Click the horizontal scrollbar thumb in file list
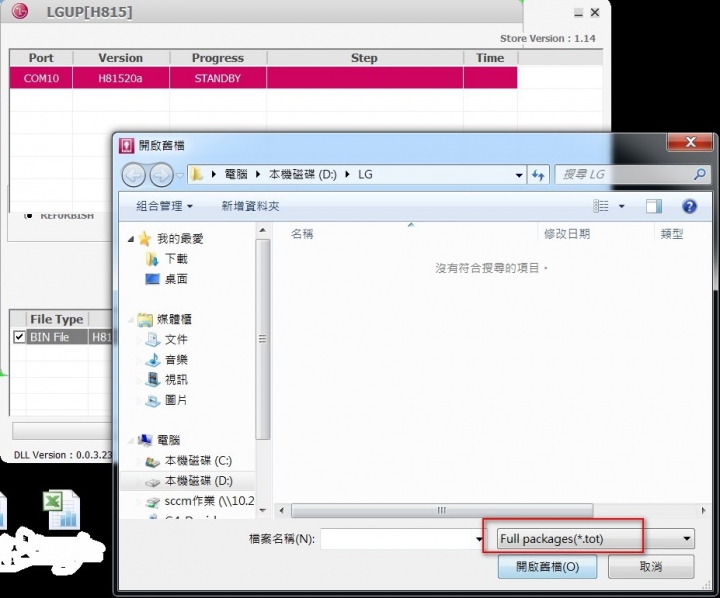Image resolution: width=720 pixels, height=598 pixels. pyautogui.click(x=442, y=510)
